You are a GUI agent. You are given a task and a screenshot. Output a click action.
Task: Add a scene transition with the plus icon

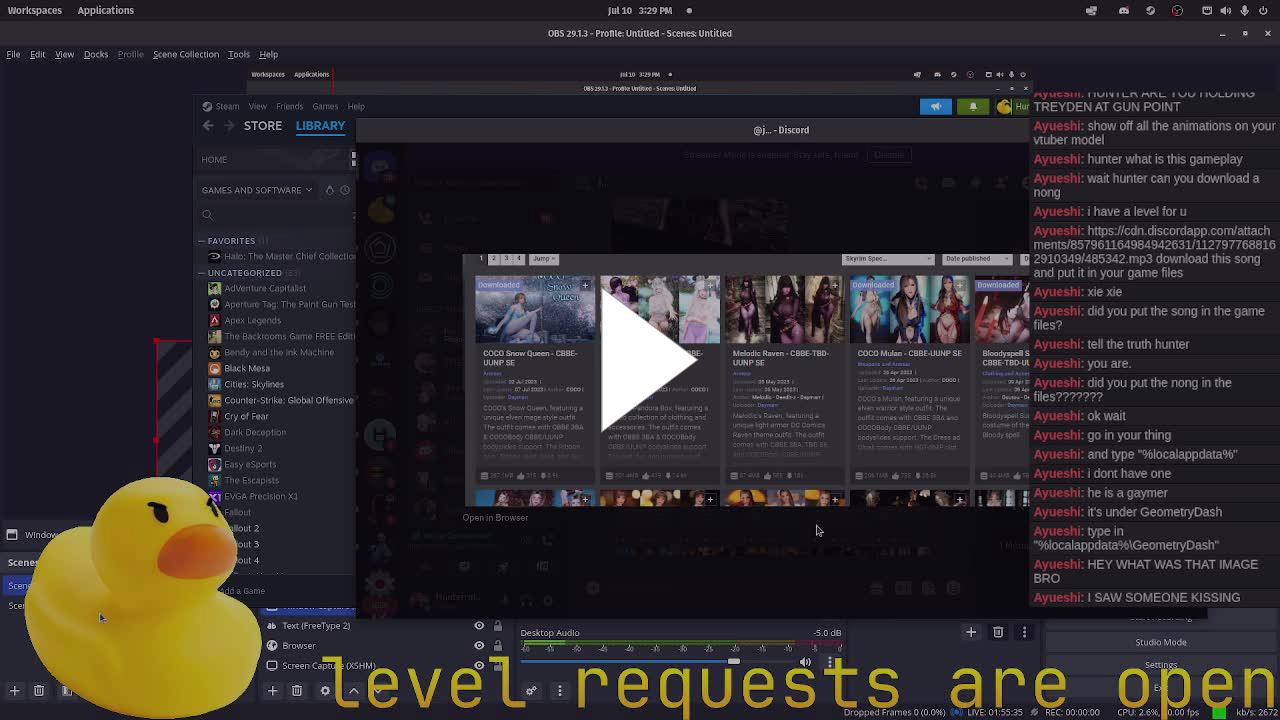coord(970,632)
